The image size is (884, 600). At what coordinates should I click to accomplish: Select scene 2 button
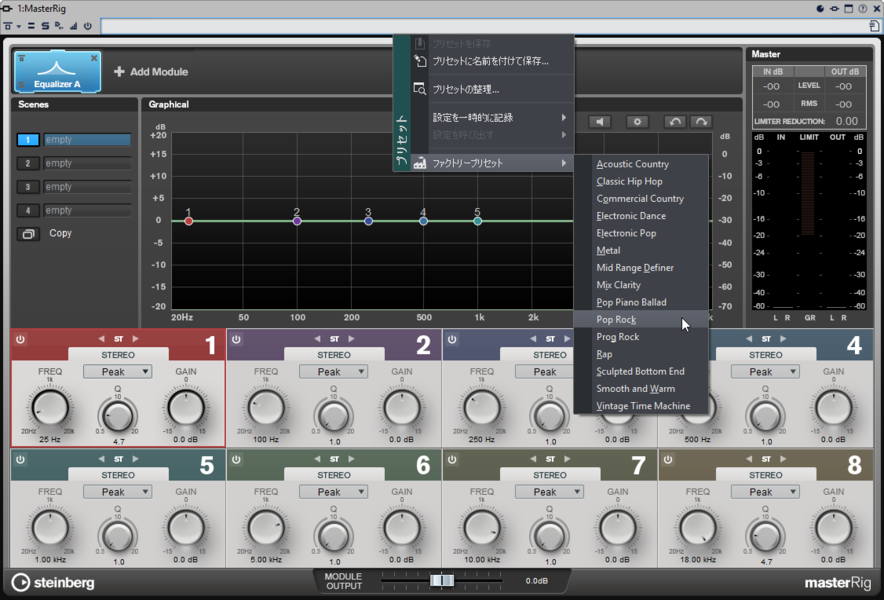coord(28,164)
